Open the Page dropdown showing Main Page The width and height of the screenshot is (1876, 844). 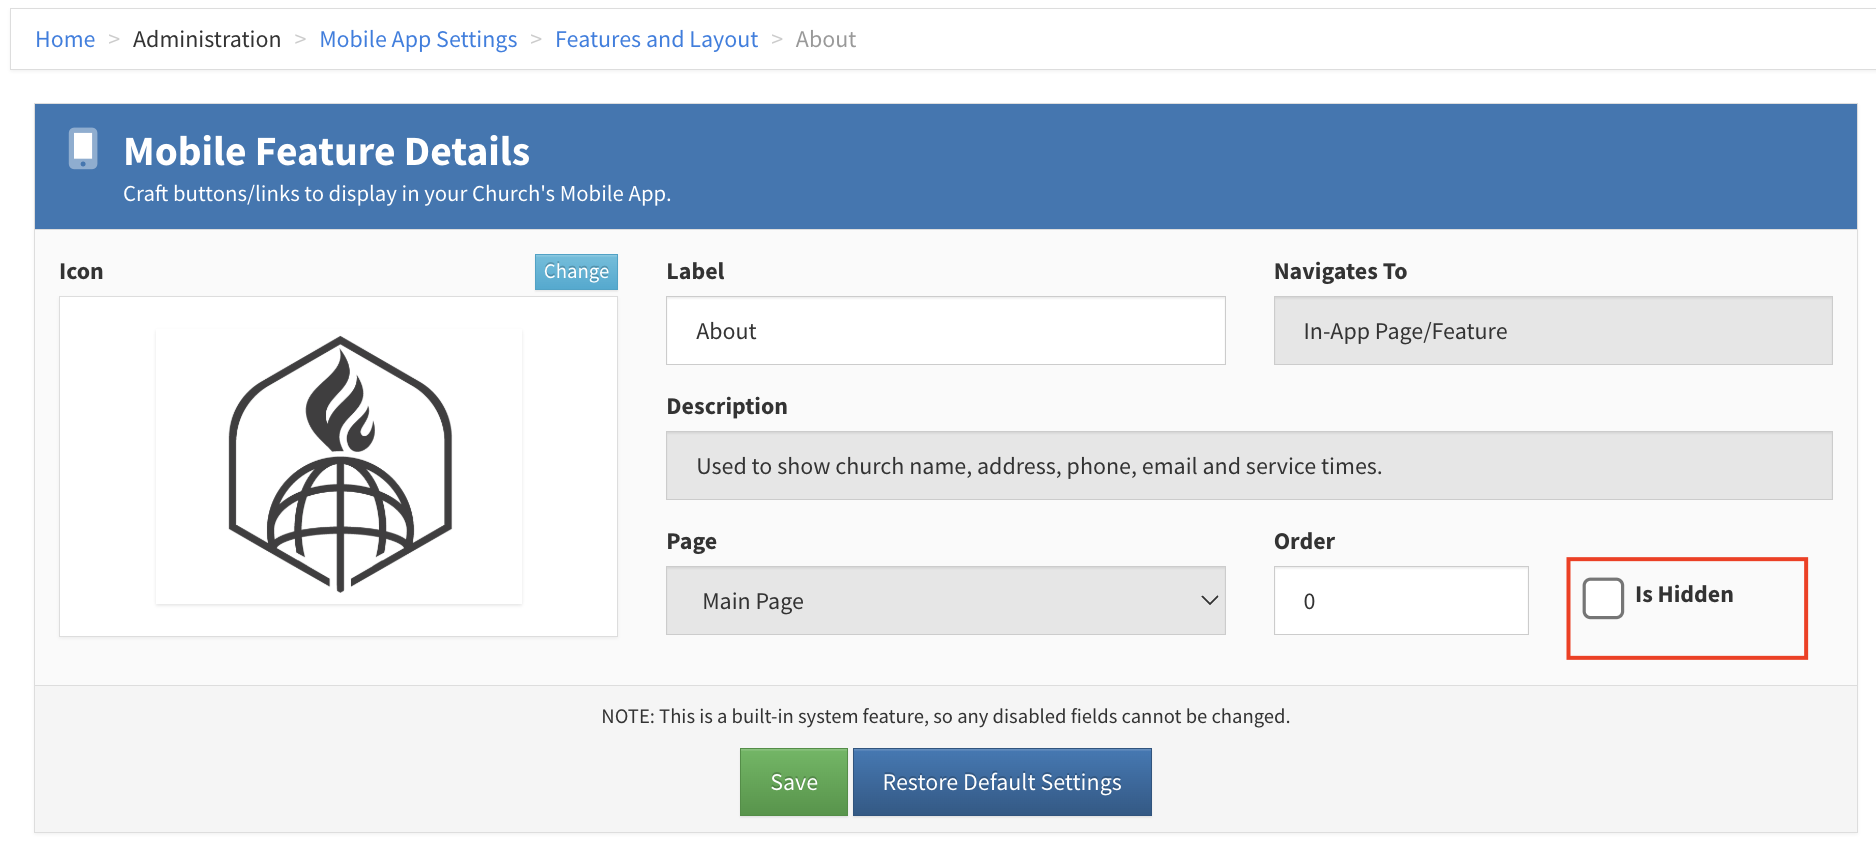pos(945,601)
